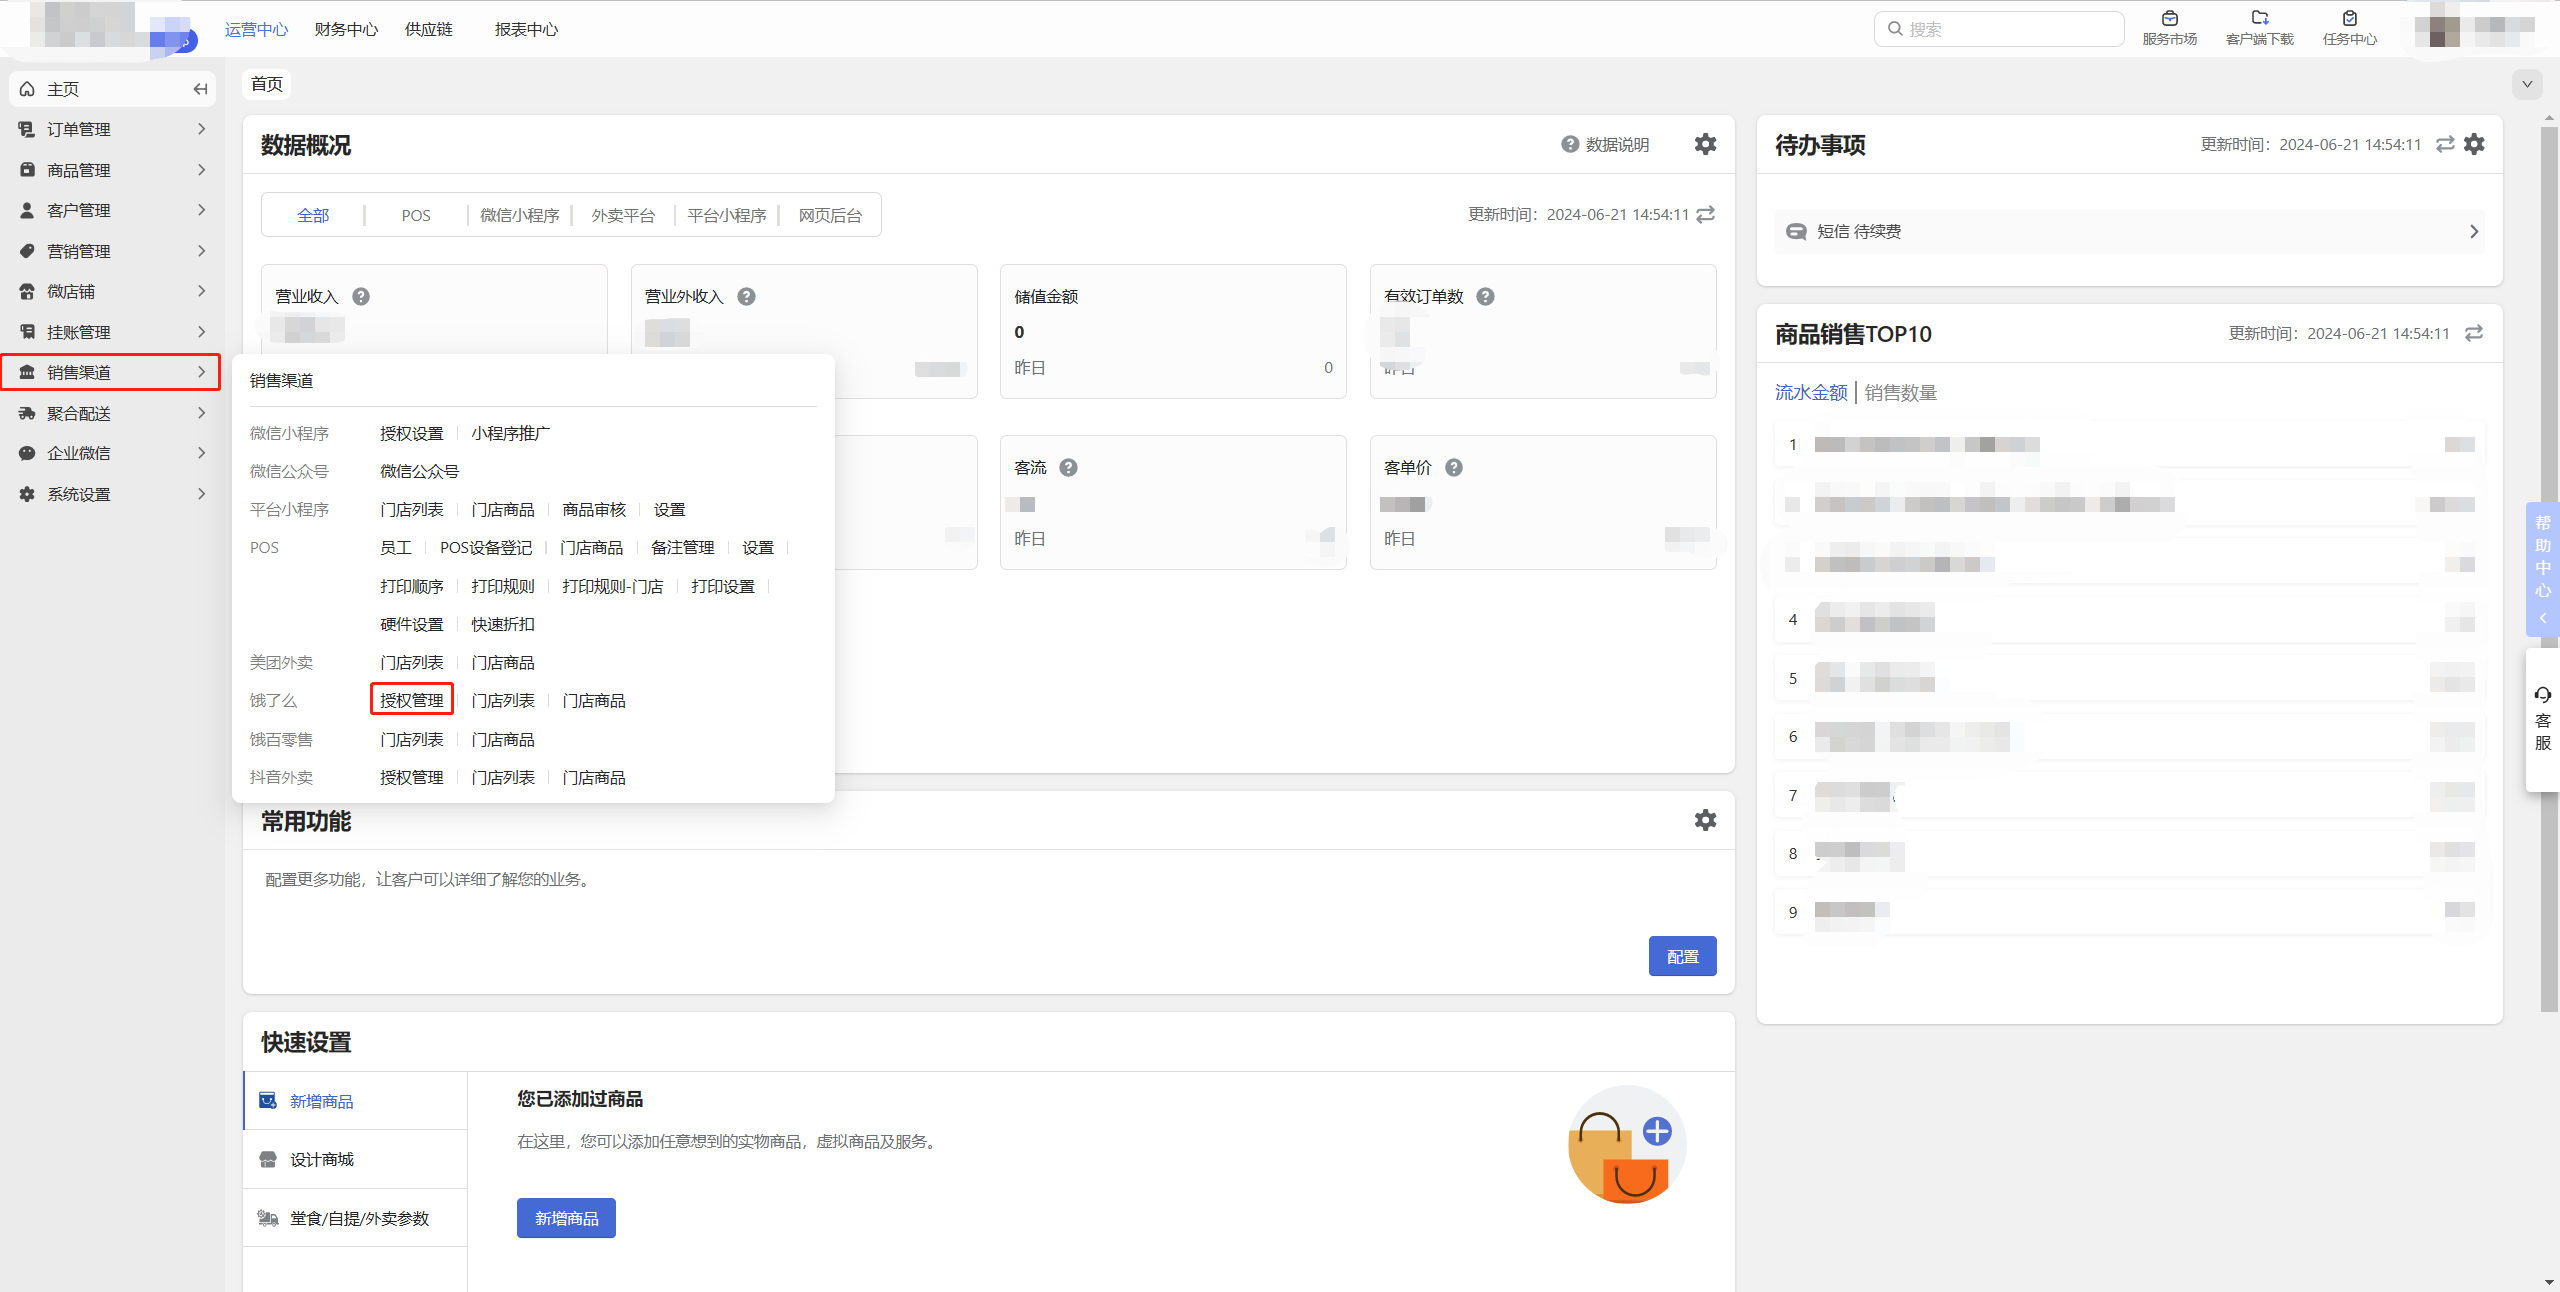Screen dimensions: 2560x1292
Task: Click the blue 配置 button
Action: coord(1682,956)
